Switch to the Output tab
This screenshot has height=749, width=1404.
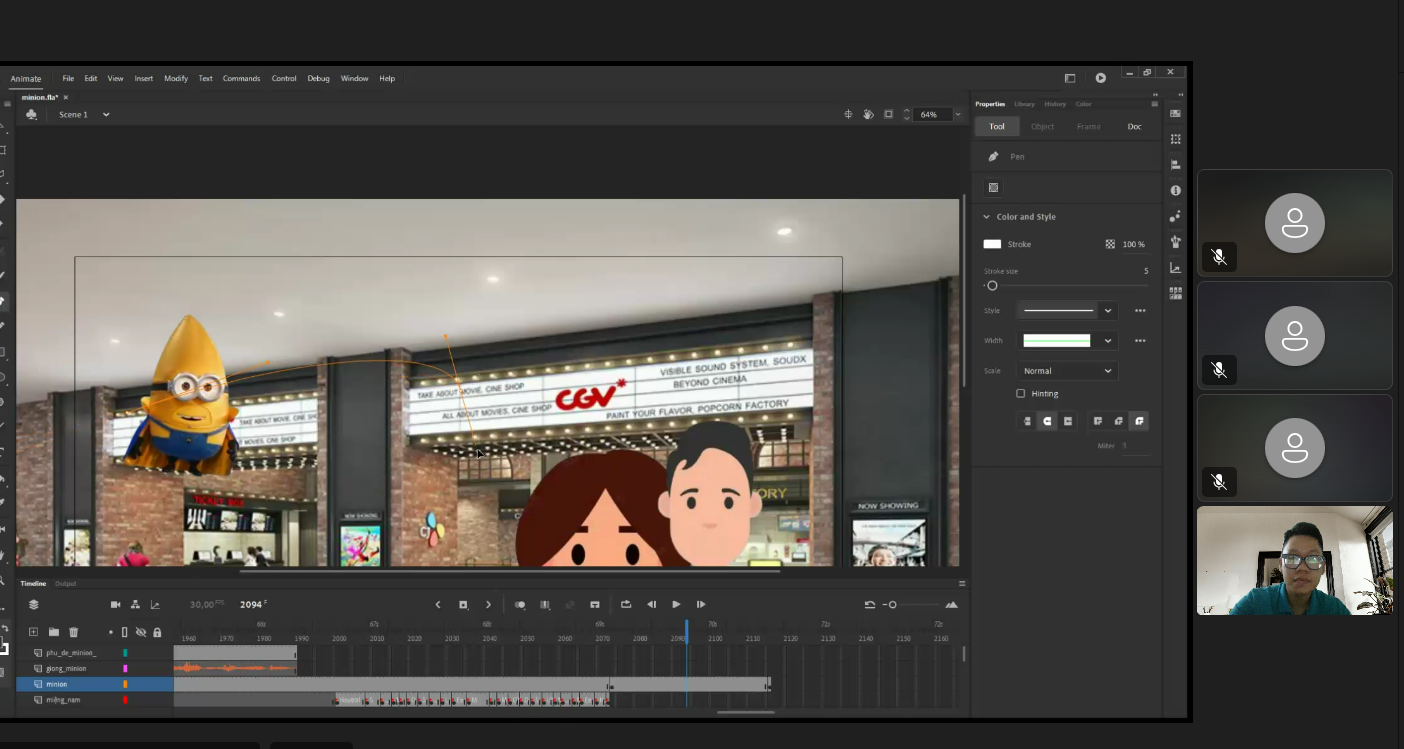pyautogui.click(x=65, y=583)
